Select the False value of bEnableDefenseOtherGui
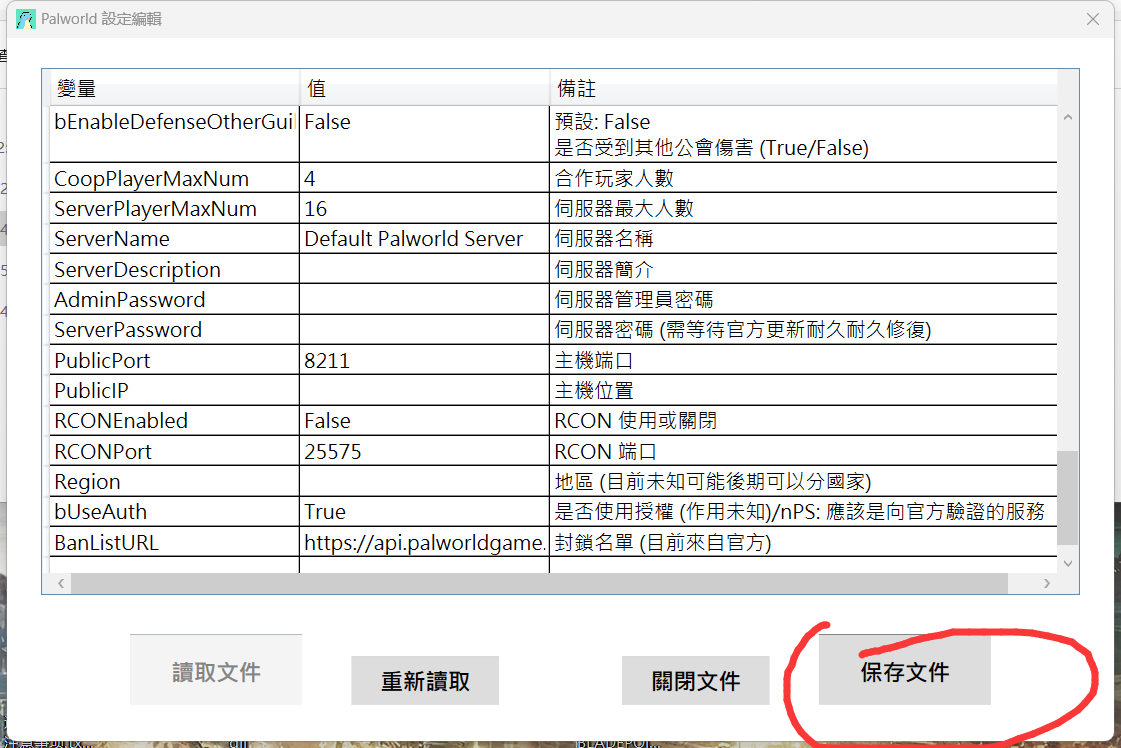1121x748 pixels. point(425,134)
